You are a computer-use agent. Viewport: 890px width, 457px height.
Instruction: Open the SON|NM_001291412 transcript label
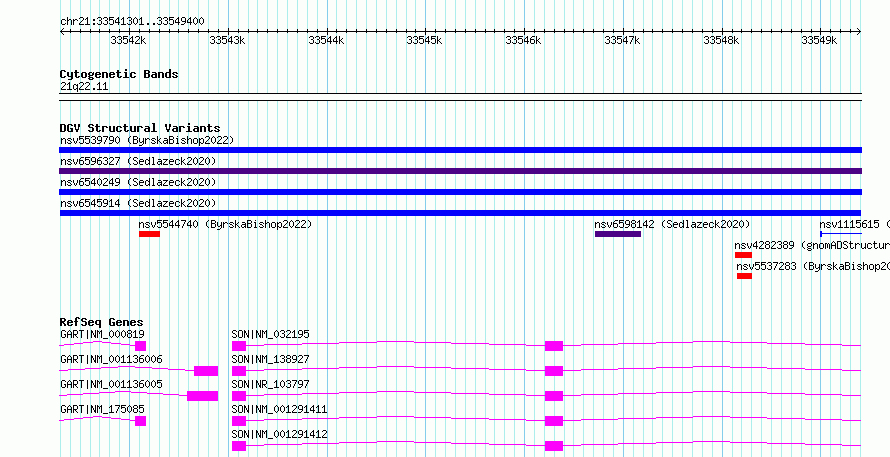coord(280,434)
